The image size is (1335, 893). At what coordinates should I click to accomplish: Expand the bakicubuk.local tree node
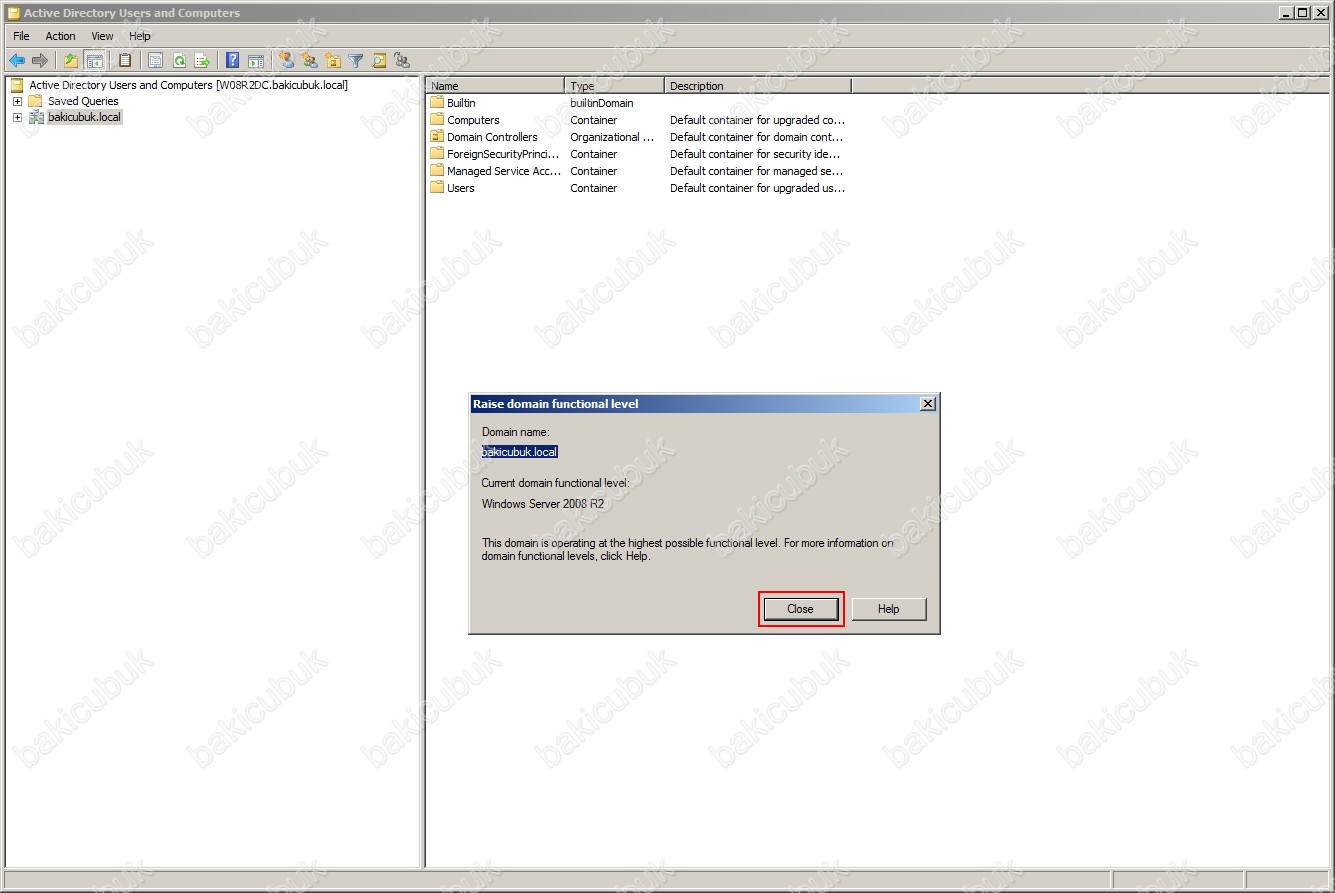coord(17,117)
